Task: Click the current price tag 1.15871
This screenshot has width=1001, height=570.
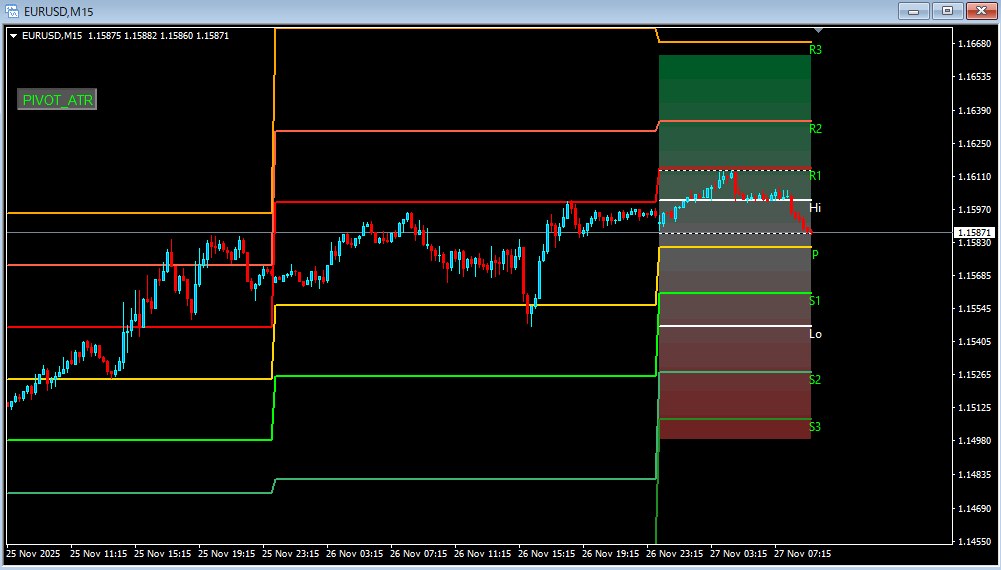Action: [x=972, y=232]
